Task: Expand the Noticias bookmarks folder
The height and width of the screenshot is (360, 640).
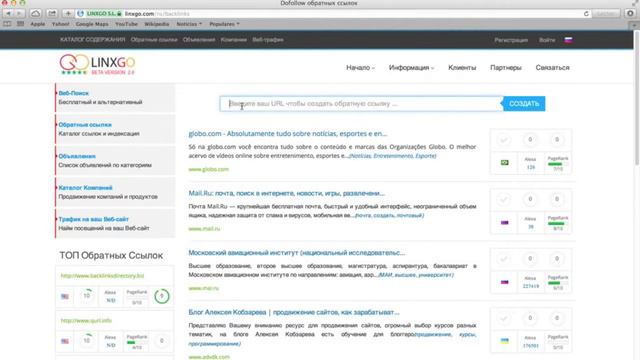Action: tap(189, 24)
